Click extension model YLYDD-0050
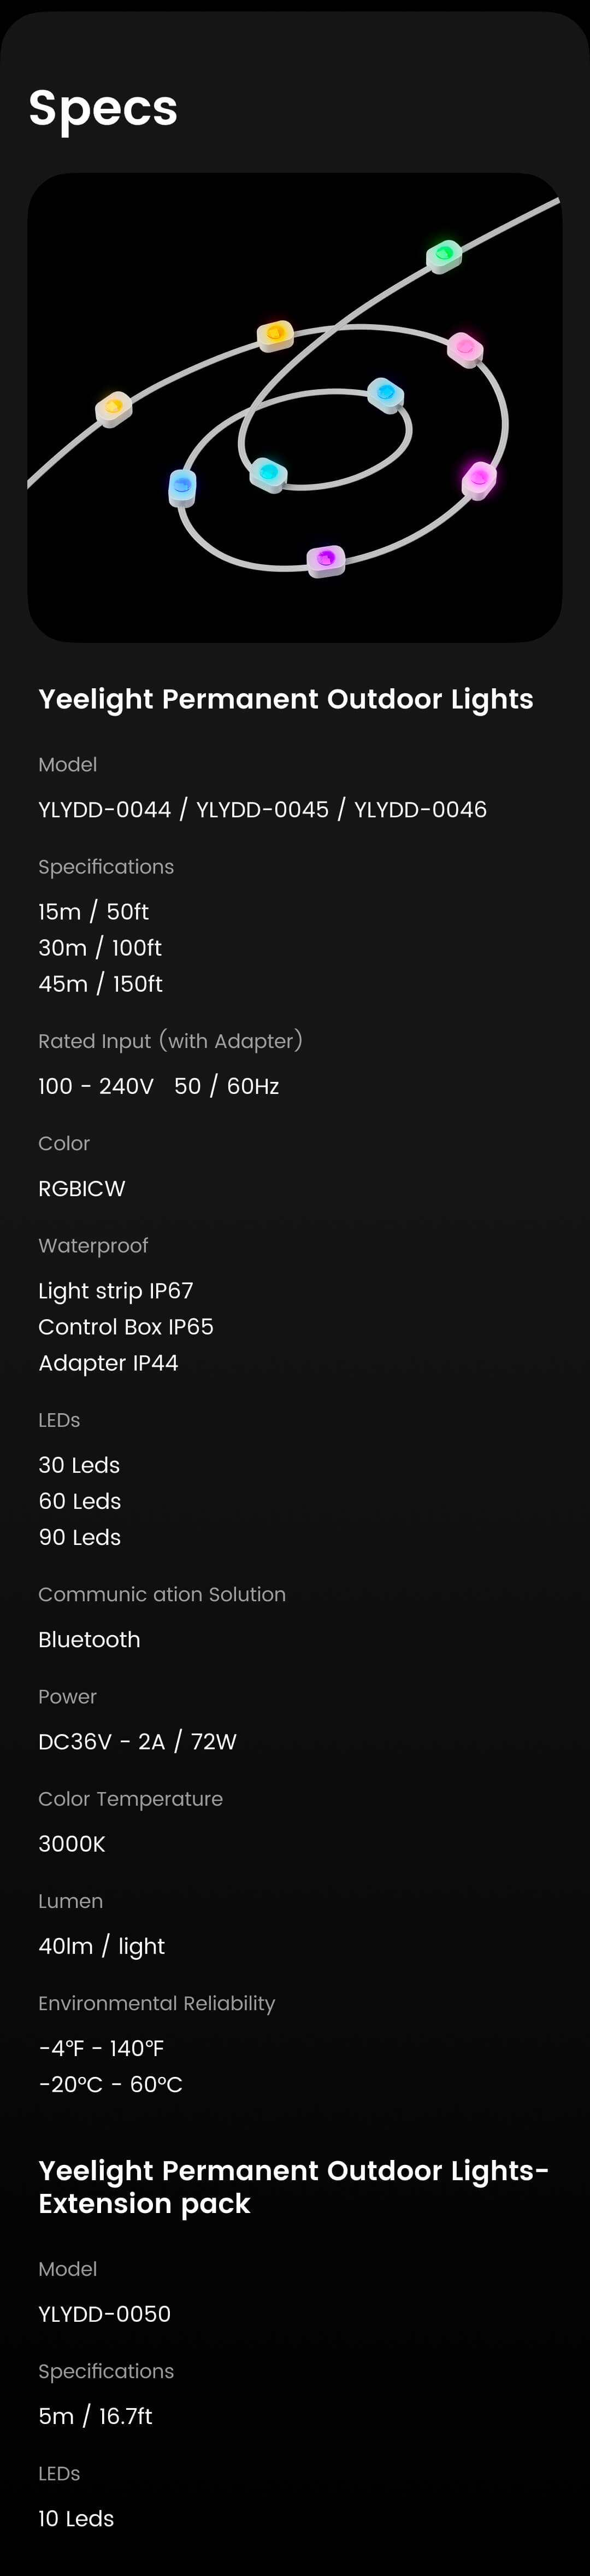590x2576 pixels. pyautogui.click(x=104, y=2313)
